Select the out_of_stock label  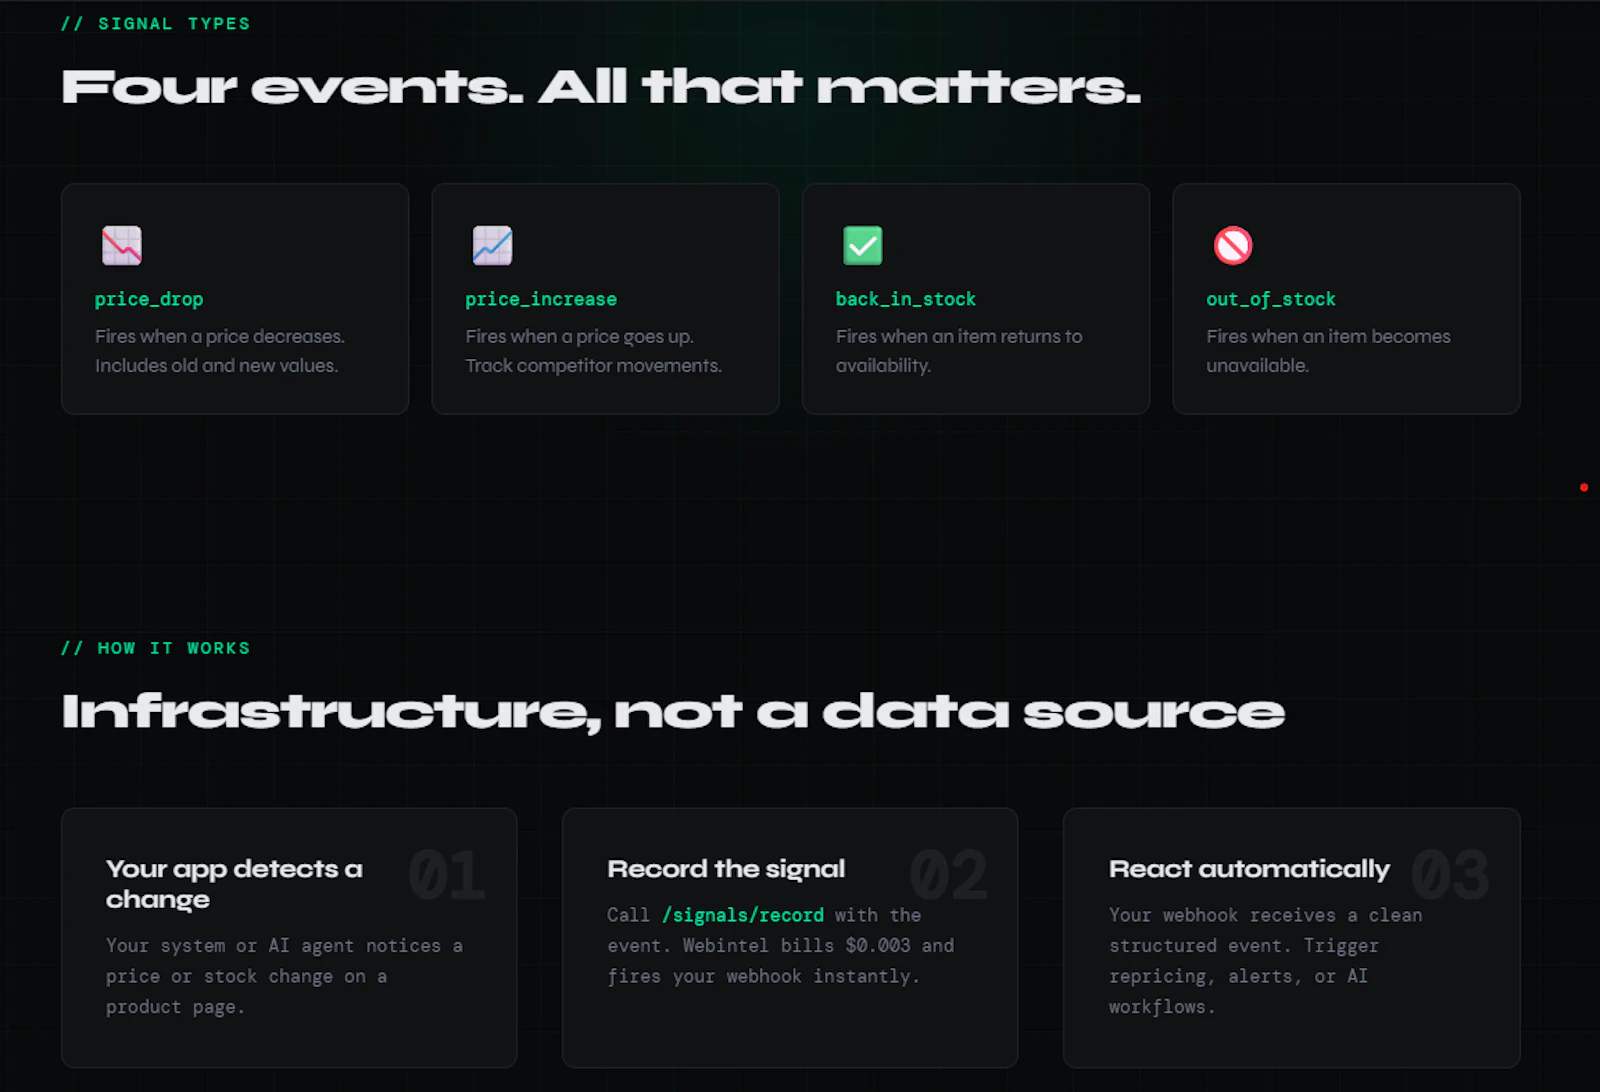point(1271,299)
